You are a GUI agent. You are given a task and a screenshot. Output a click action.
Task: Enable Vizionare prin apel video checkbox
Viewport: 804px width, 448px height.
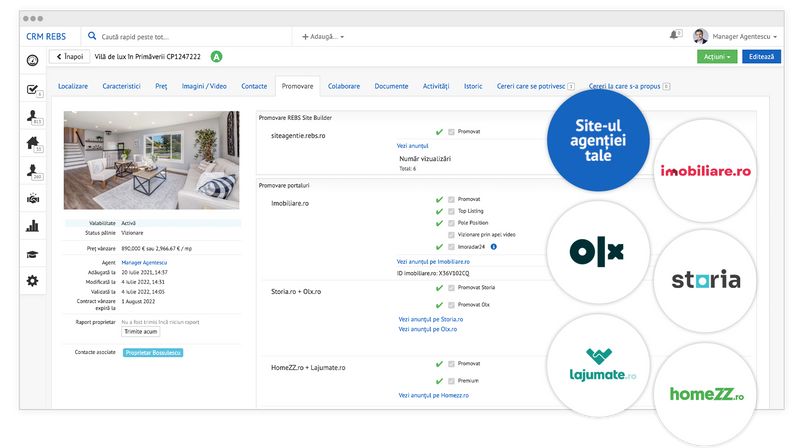[451, 235]
